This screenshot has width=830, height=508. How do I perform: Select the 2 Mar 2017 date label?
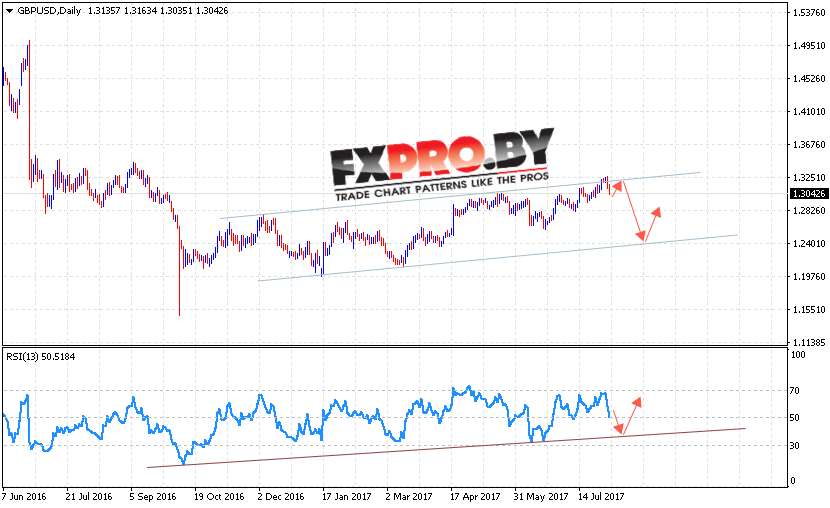409,496
